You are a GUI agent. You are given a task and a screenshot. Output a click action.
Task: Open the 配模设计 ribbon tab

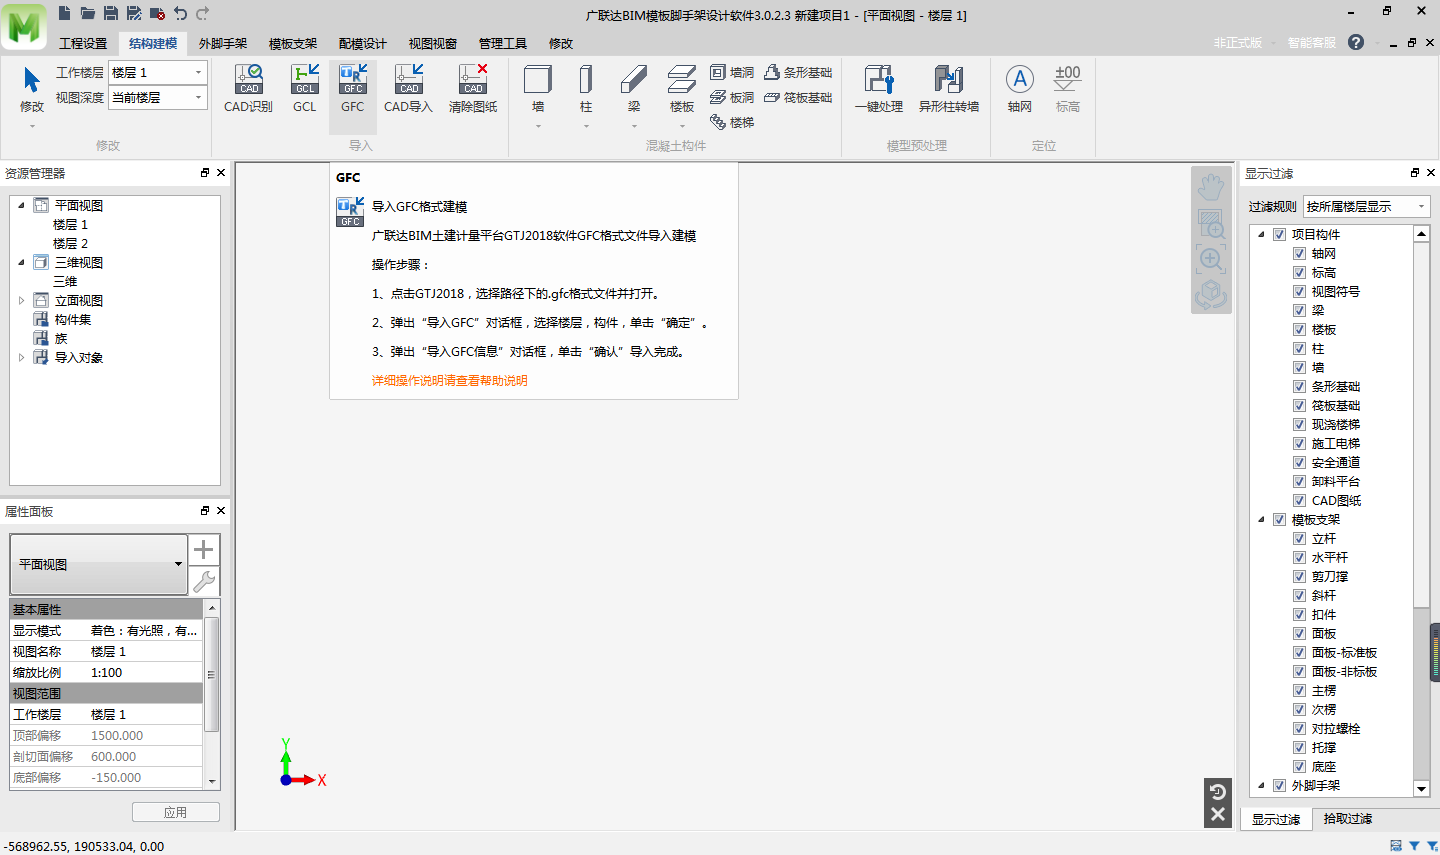pyautogui.click(x=363, y=43)
